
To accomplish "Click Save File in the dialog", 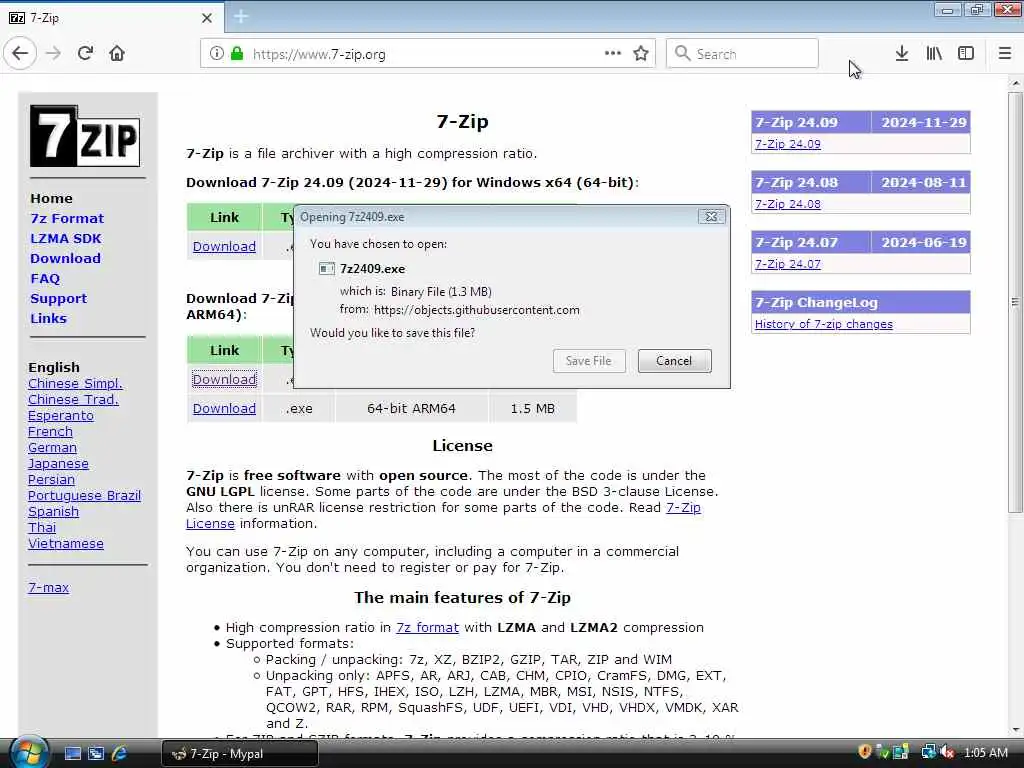I will click(588, 360).
